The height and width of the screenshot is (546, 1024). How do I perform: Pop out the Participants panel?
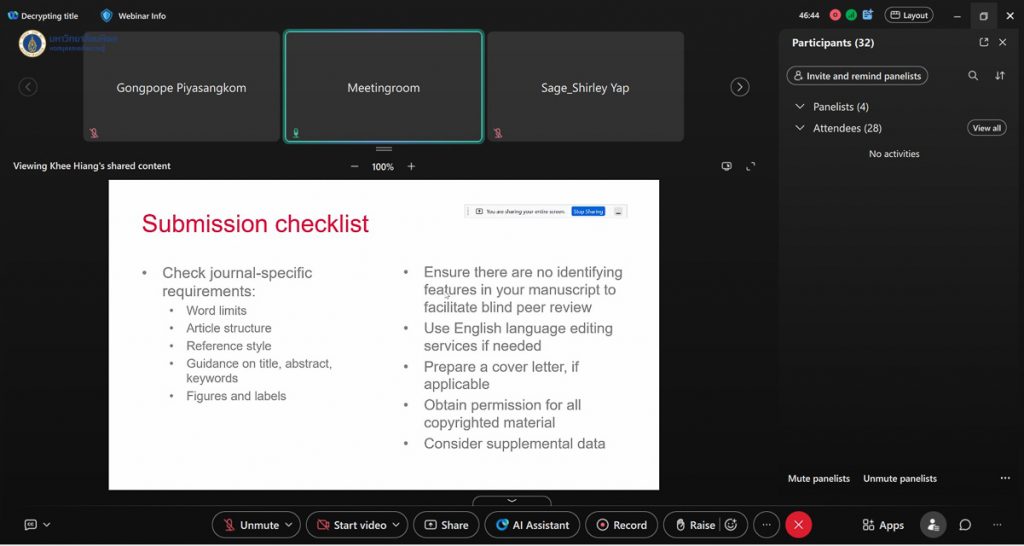click(984, 43)
